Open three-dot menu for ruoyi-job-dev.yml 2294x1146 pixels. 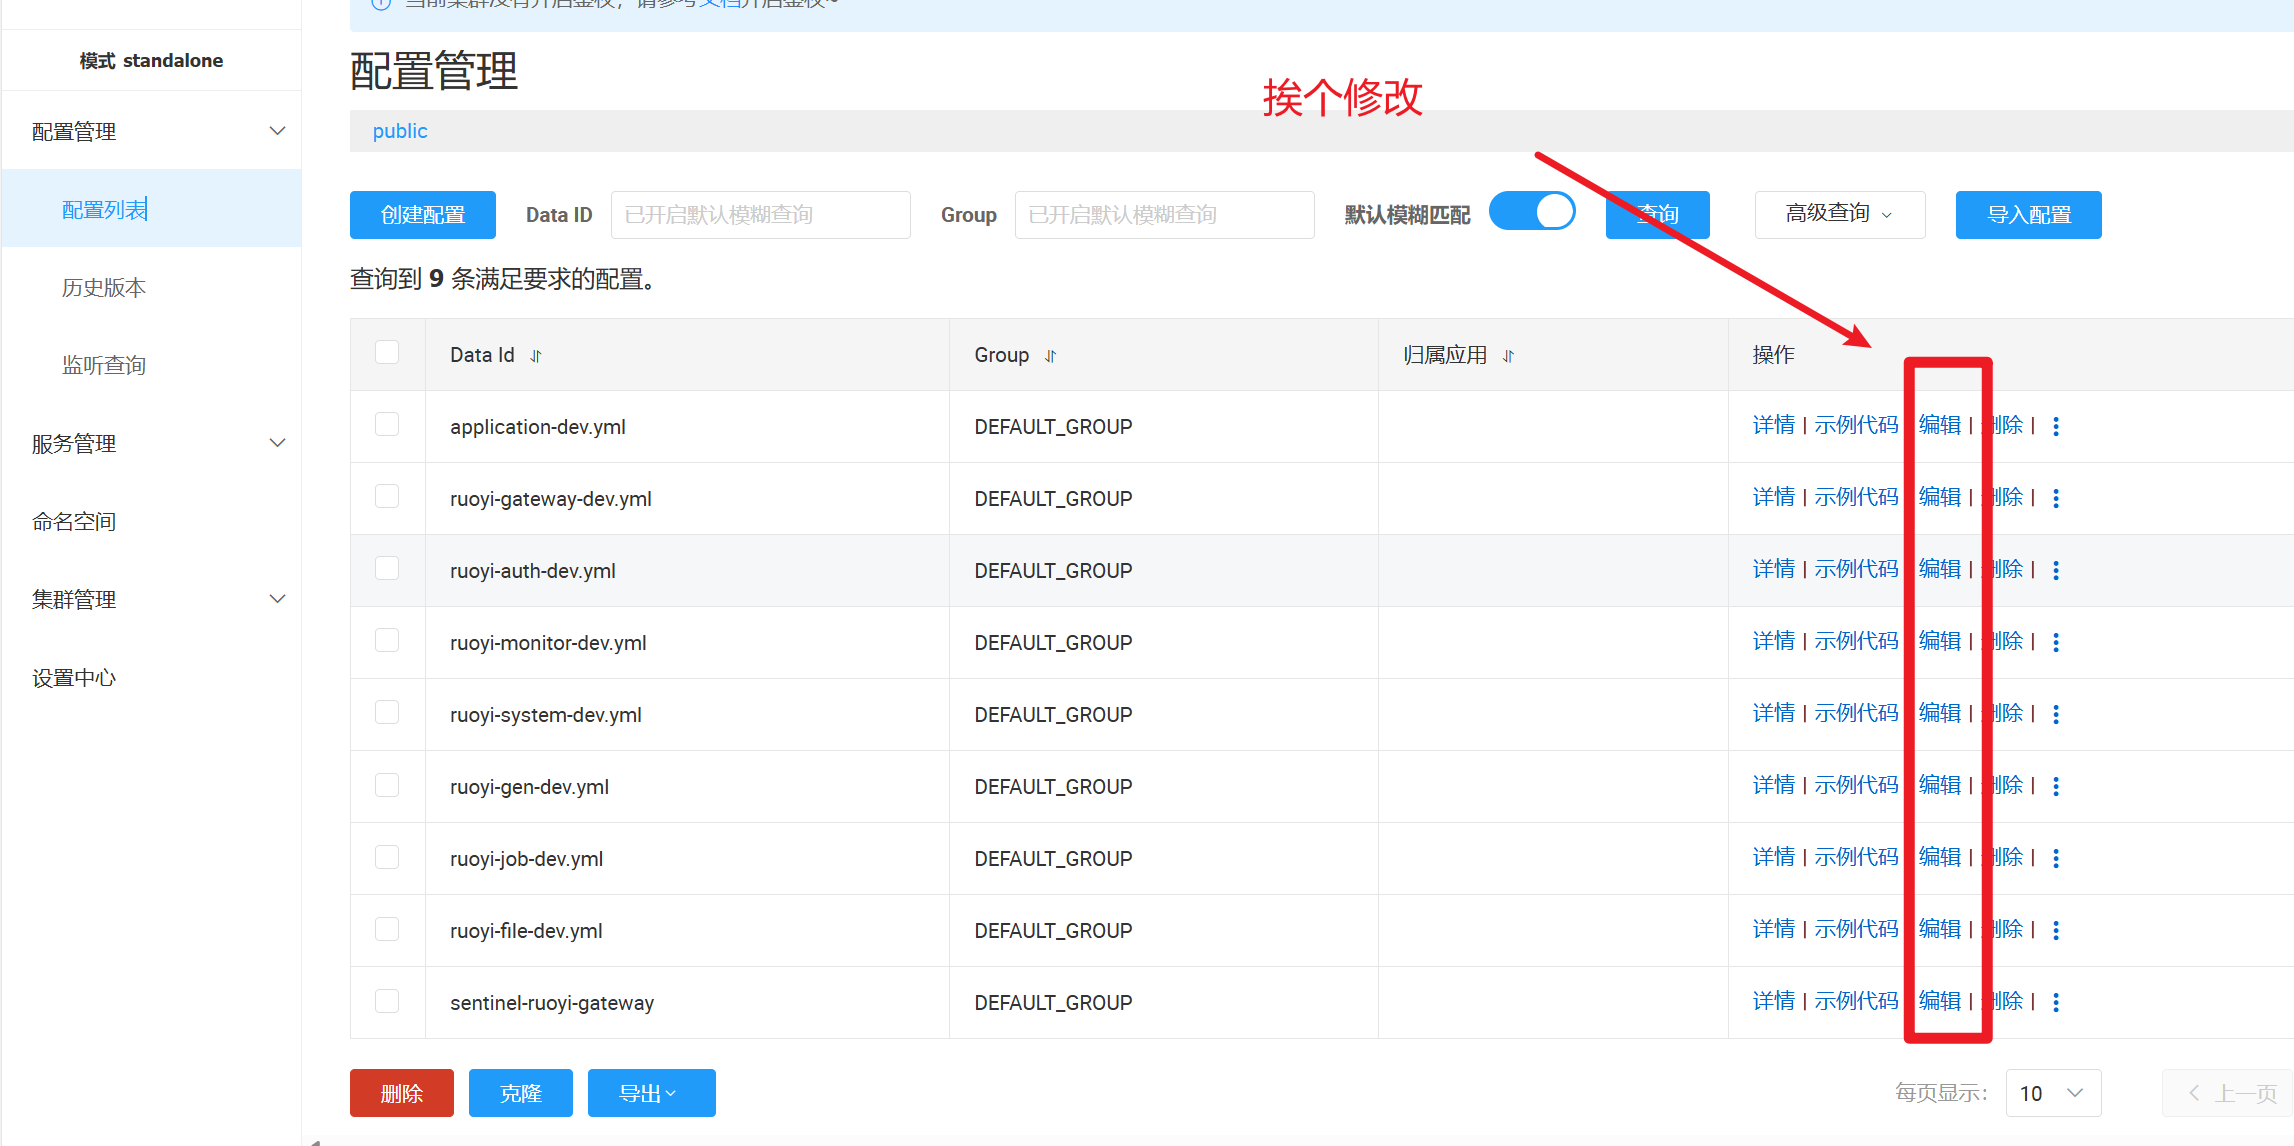click(2056, 859)
